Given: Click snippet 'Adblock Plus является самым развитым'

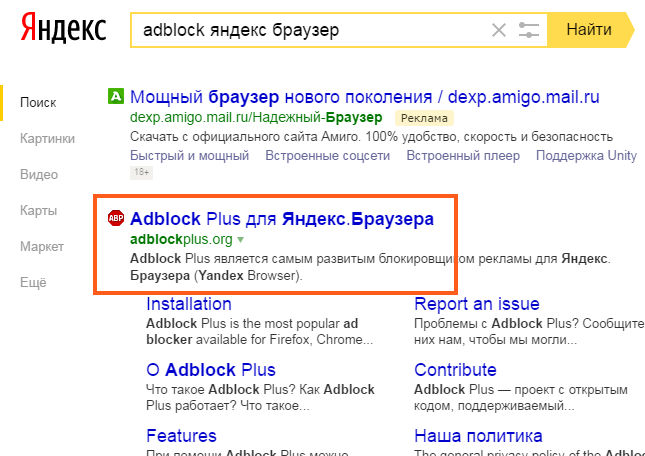Looking at the screenshot, I should coord(253,259).
